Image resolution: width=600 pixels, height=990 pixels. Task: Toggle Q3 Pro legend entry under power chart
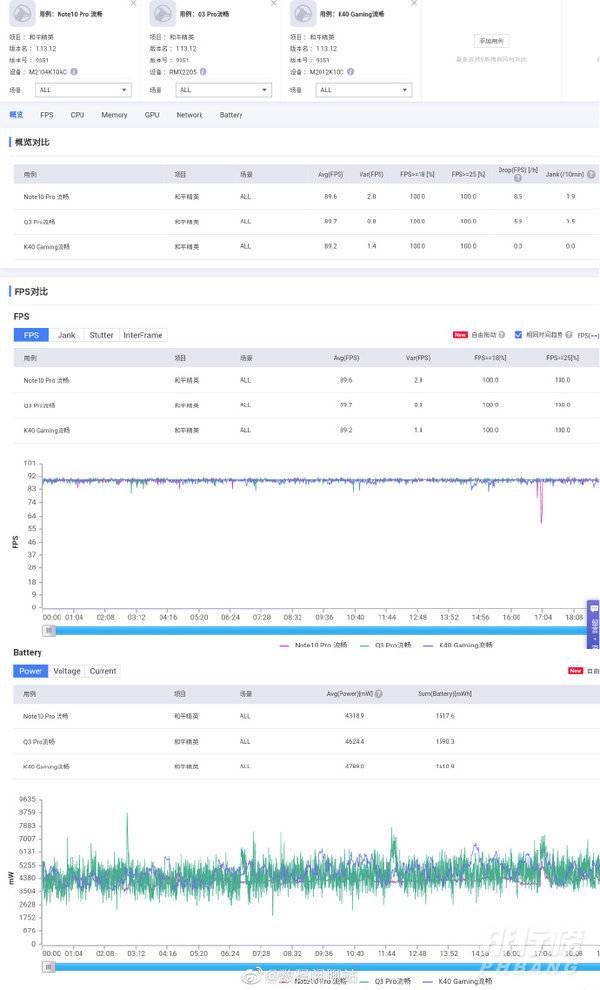pyautogui.click(x=385, y=981)
